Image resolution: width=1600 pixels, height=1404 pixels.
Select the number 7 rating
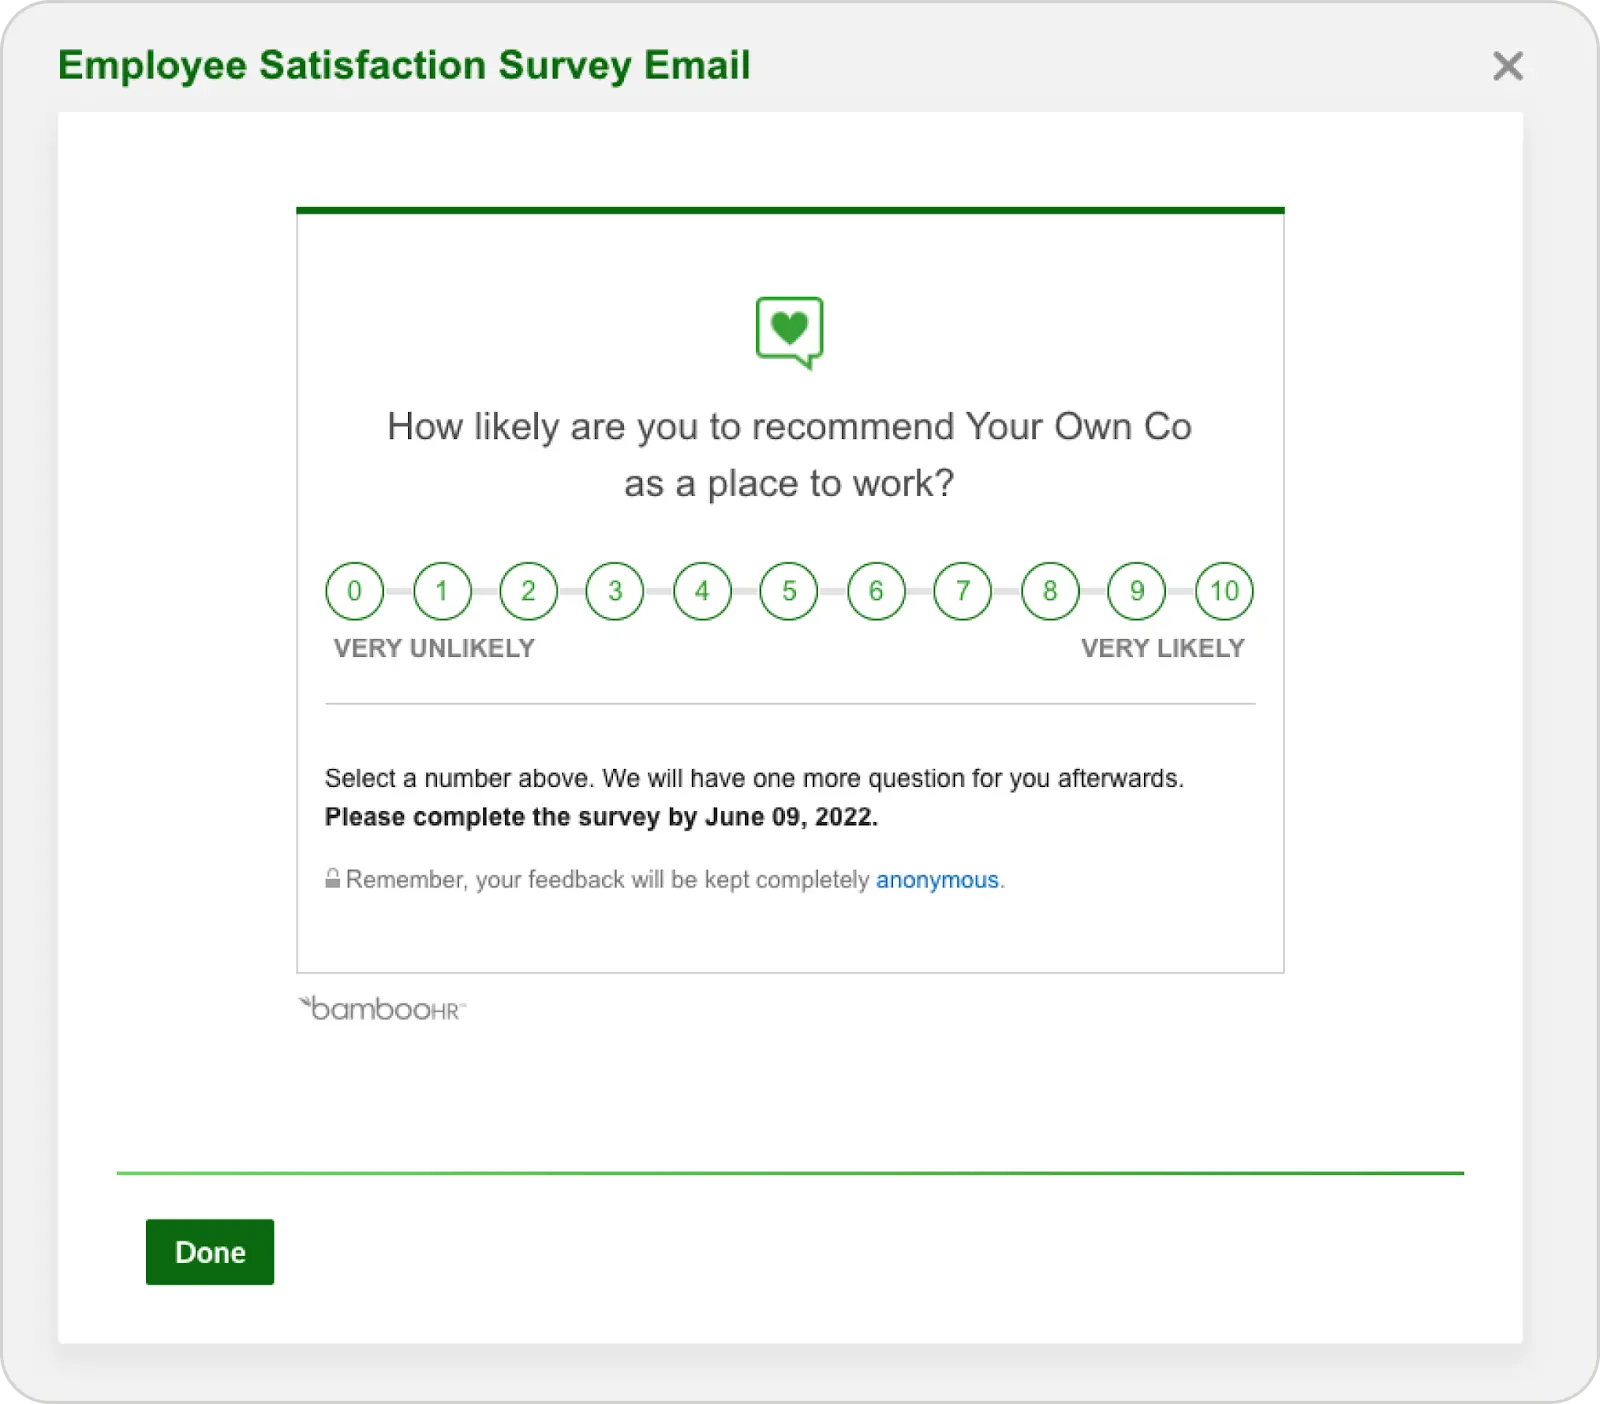point(963,591)
